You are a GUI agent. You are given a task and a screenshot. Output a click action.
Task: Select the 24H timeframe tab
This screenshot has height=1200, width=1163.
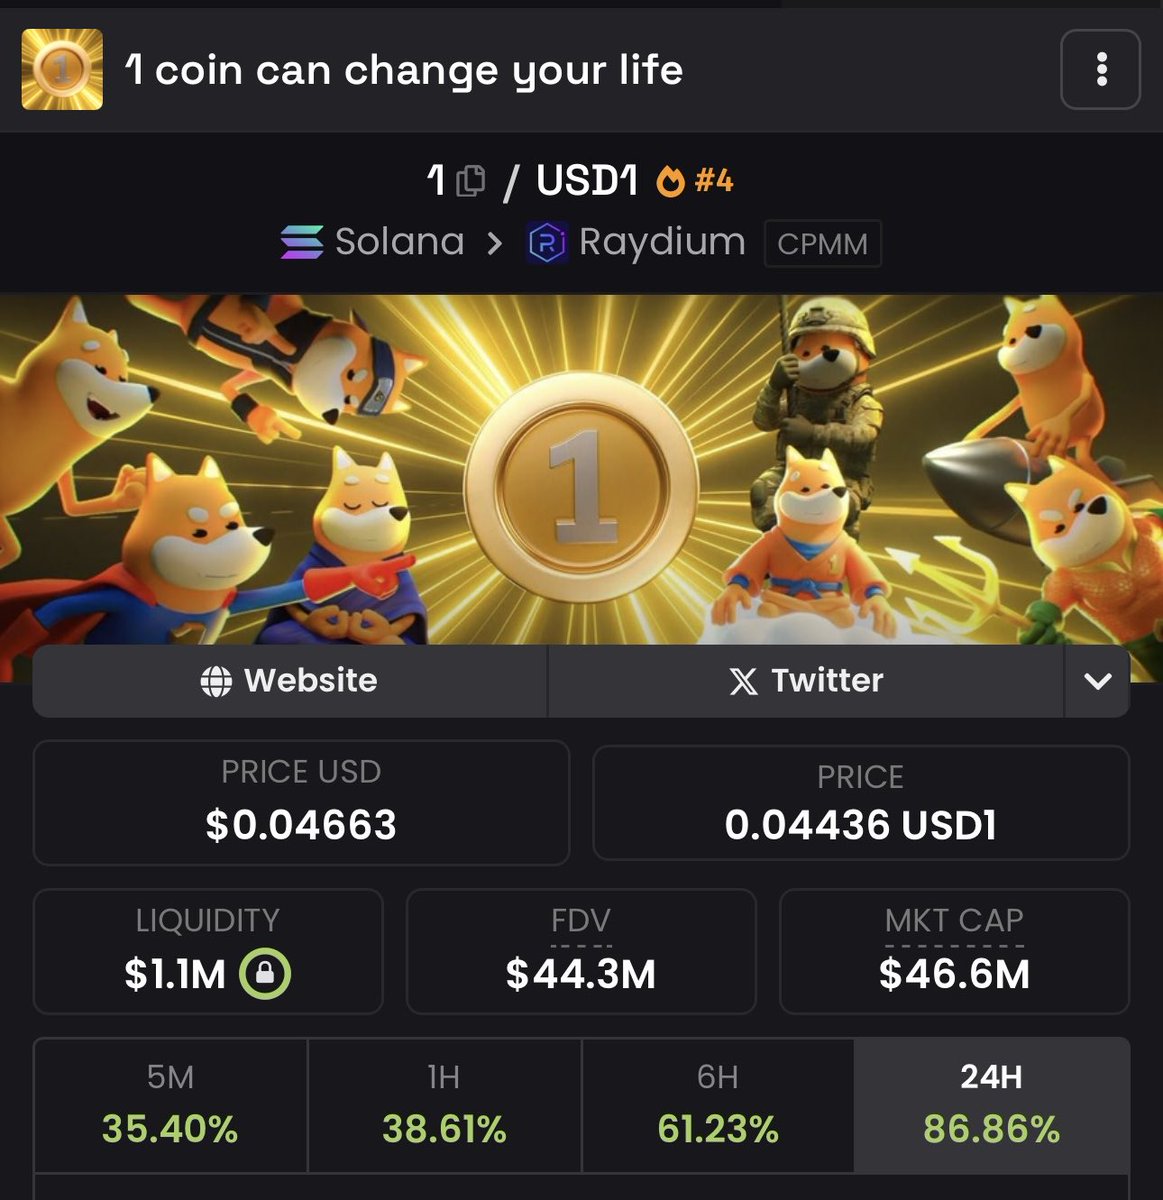pyautogui.click(x=991, y=1104)
